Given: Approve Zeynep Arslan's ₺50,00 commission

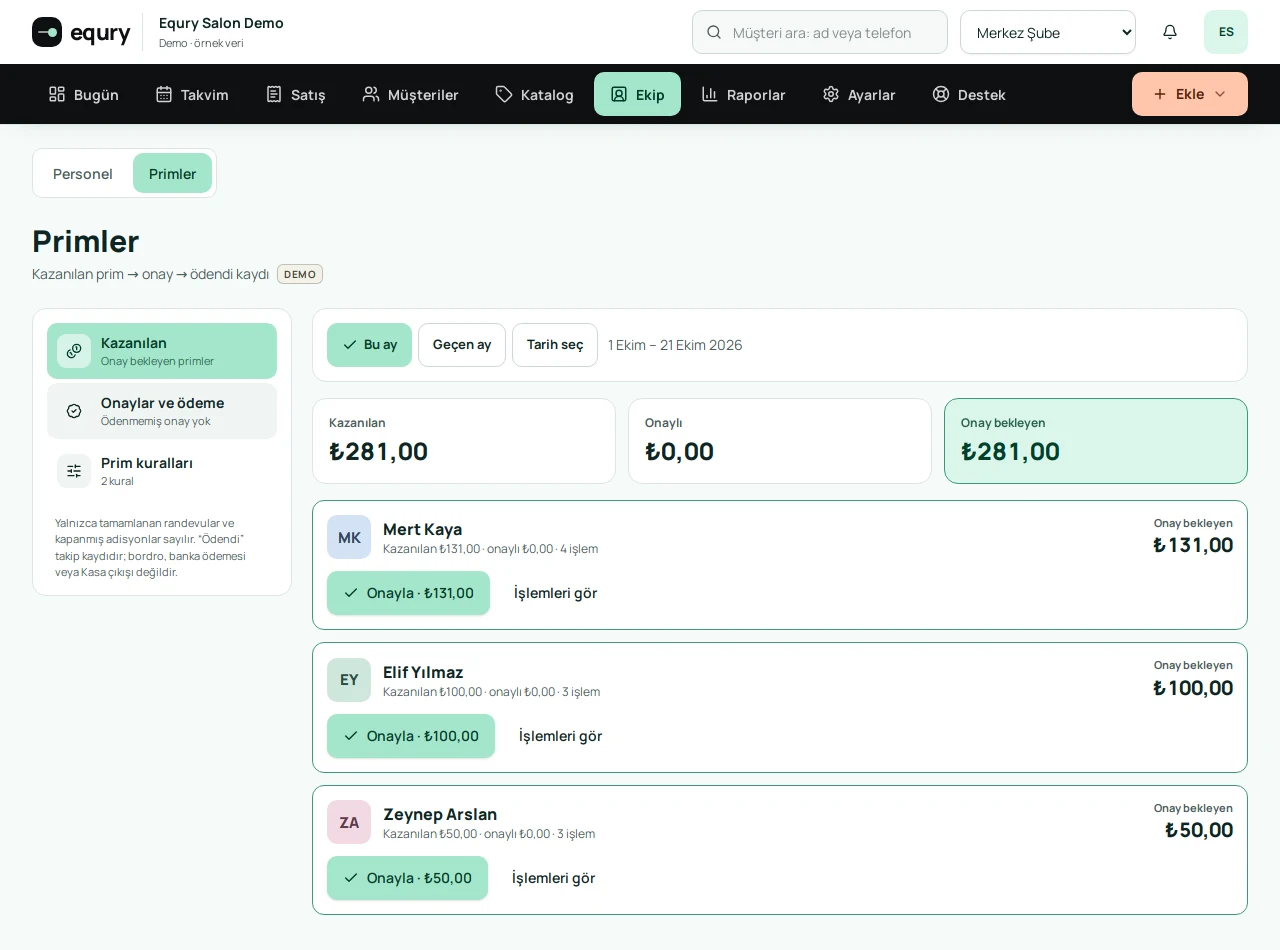Looking at the screenshot, I should point(407,878).
